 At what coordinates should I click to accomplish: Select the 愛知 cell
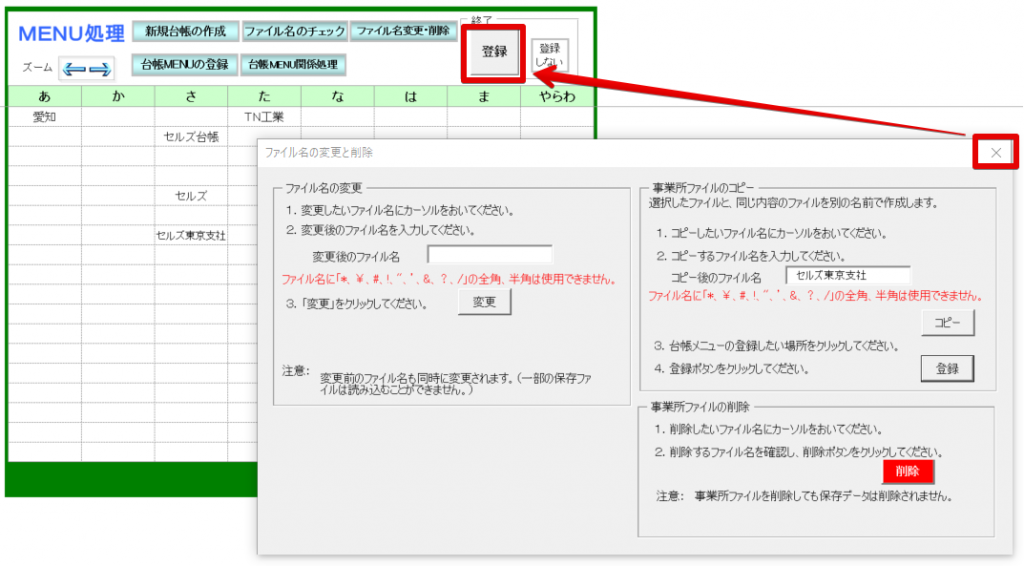pos(44,117)
